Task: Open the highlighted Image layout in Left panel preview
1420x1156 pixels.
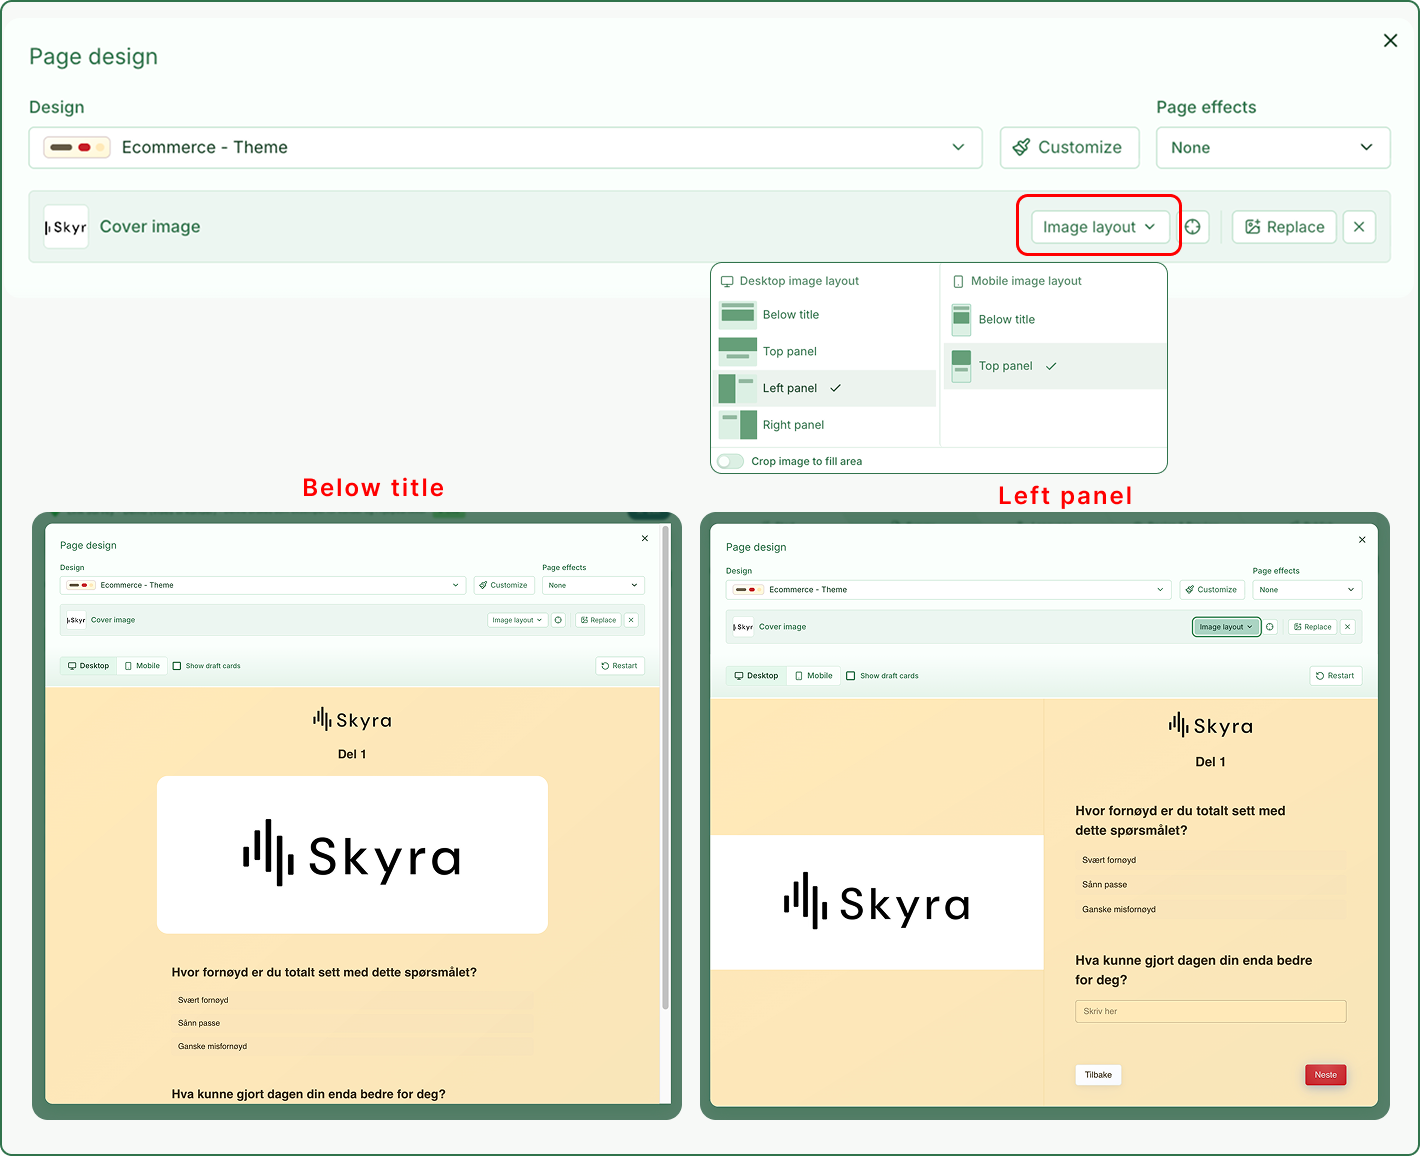Action: [x=1226, y=627]
